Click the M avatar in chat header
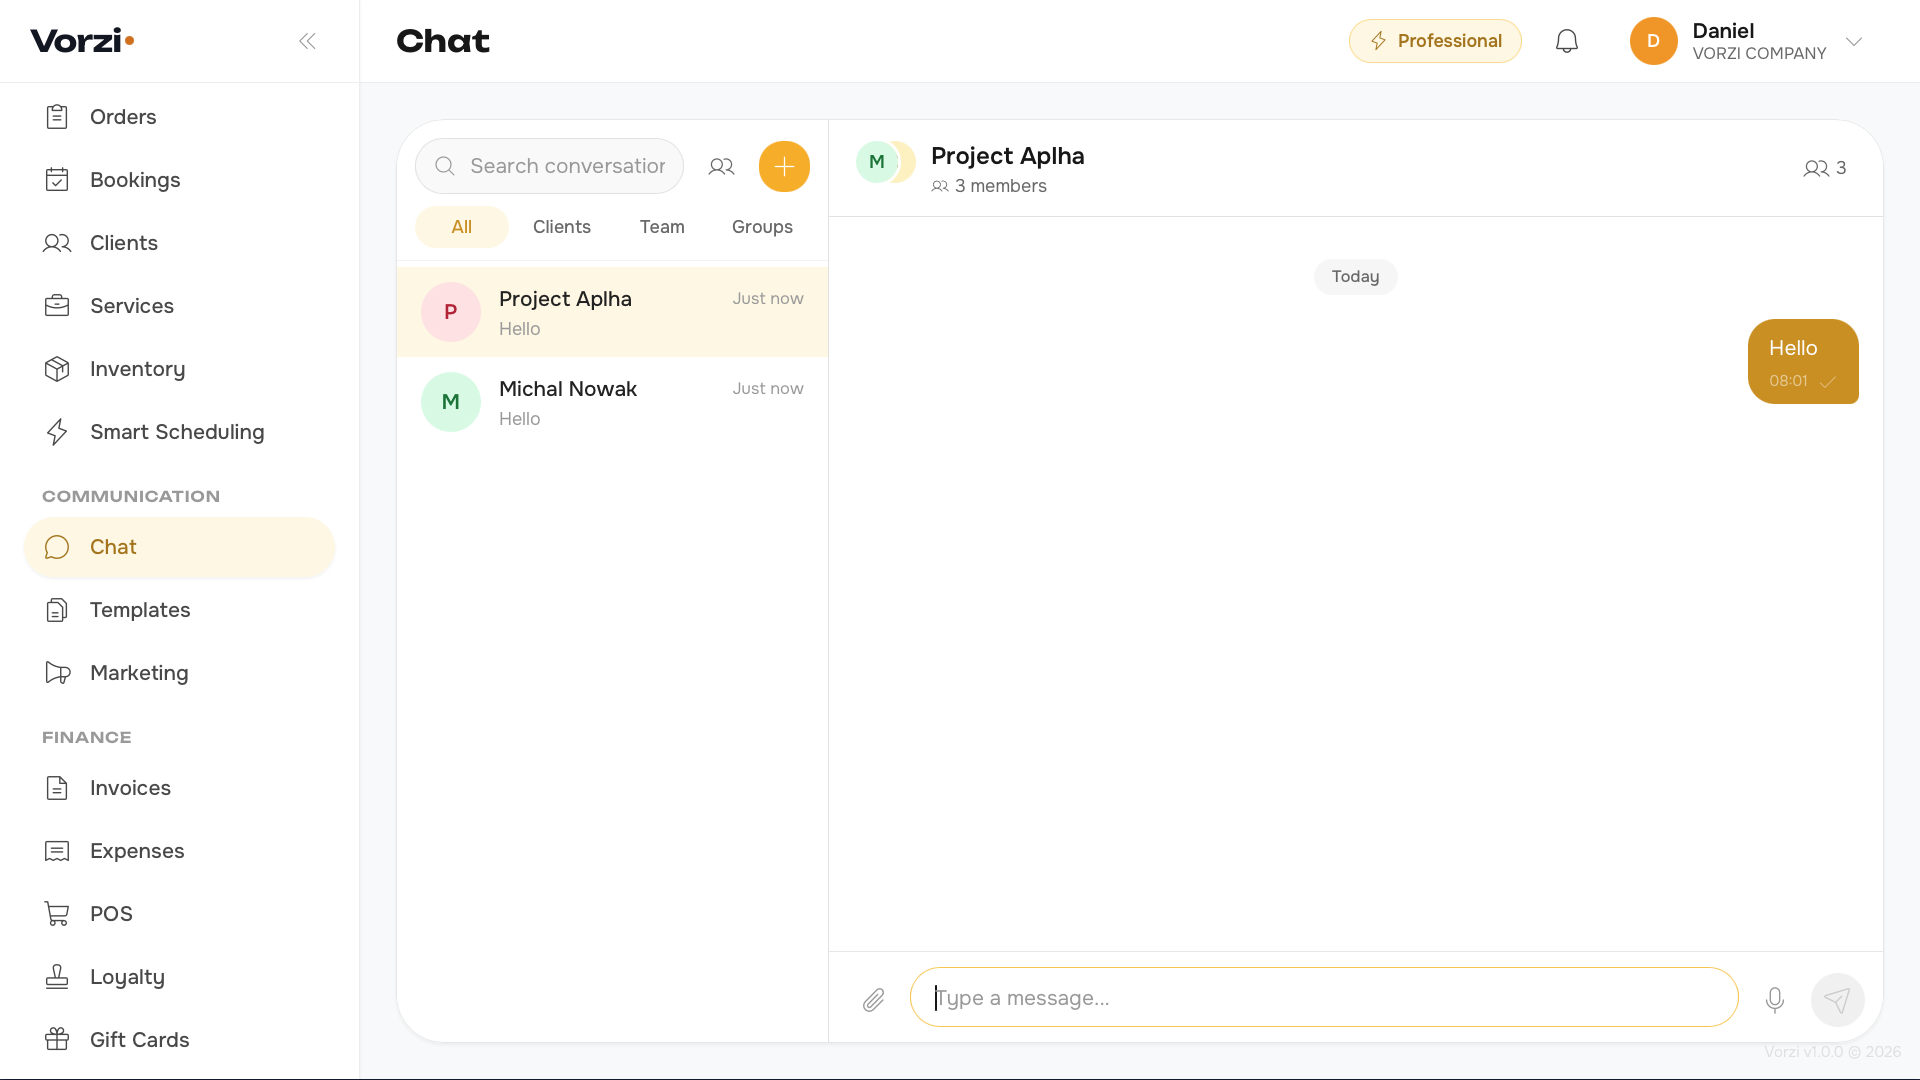Viewport: 1920px width, 1080px height. [877, 162]
